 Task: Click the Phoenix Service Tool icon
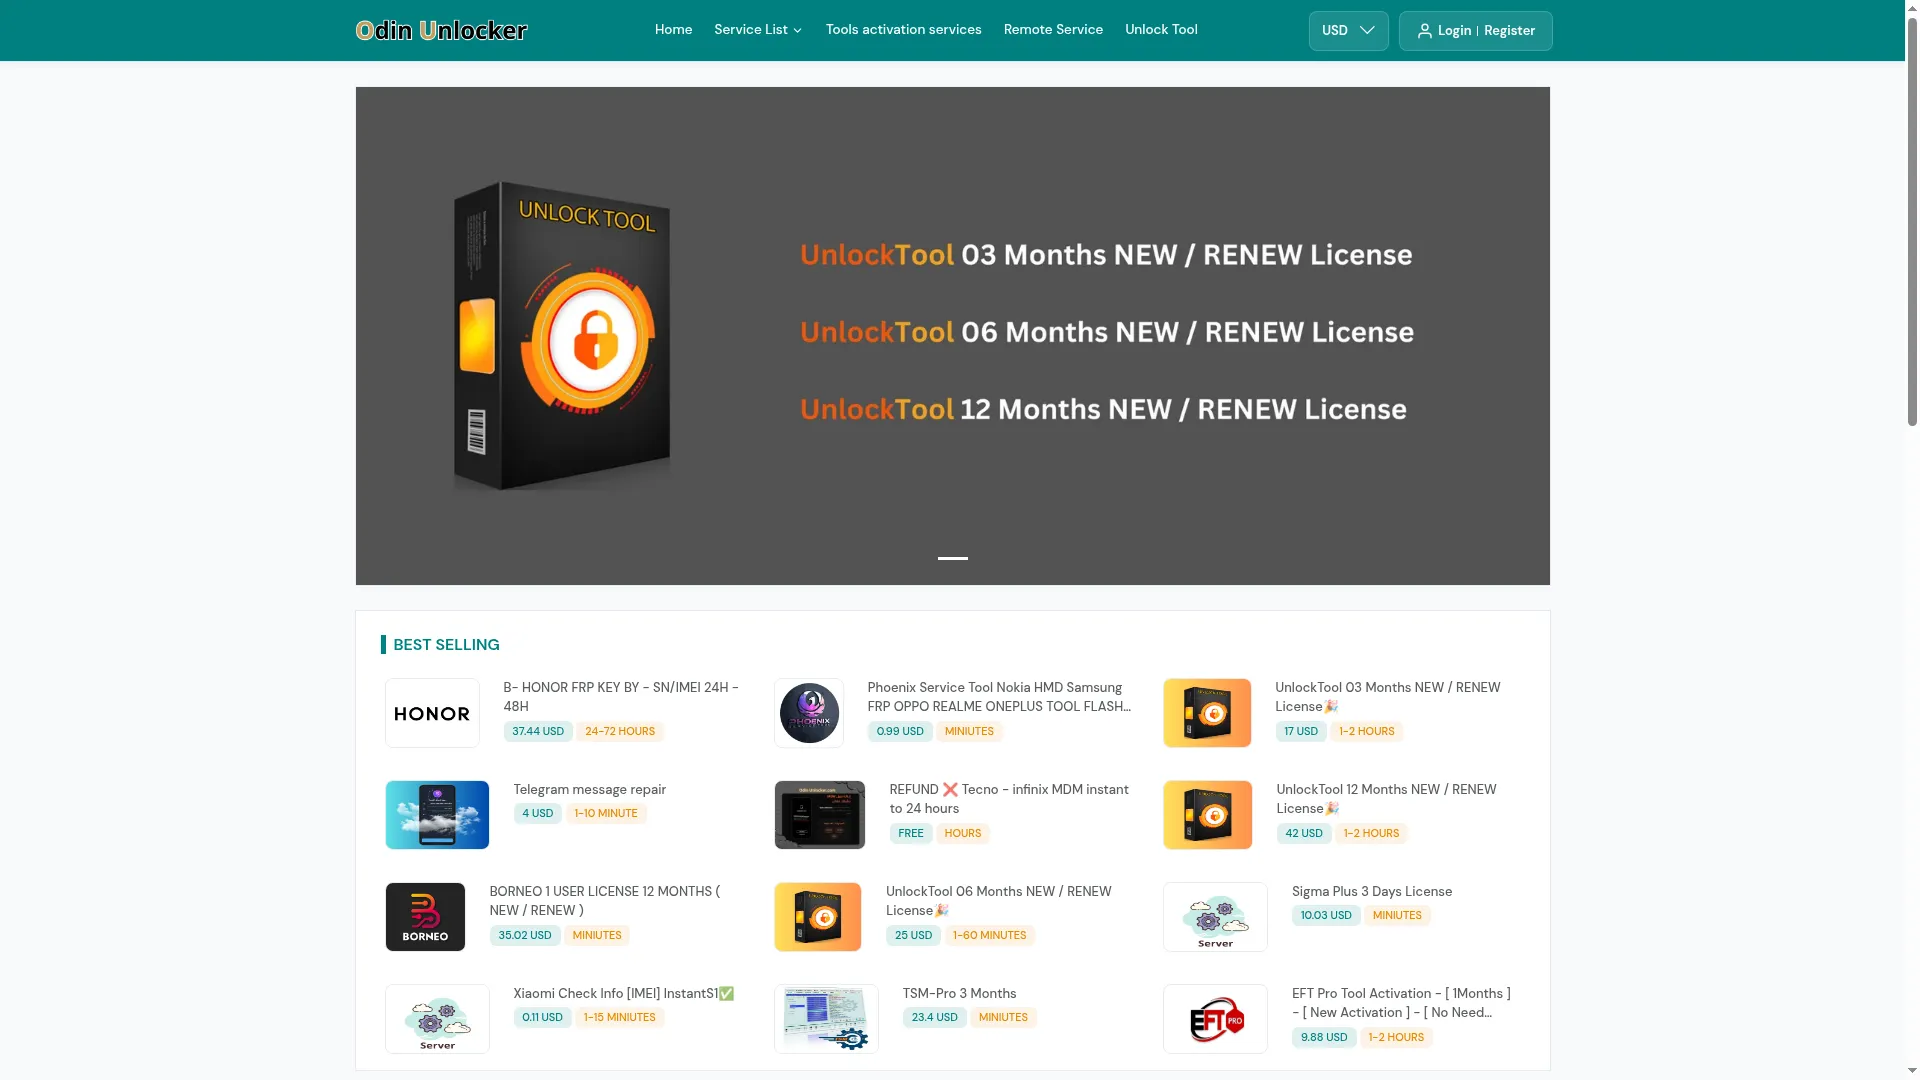809,713
